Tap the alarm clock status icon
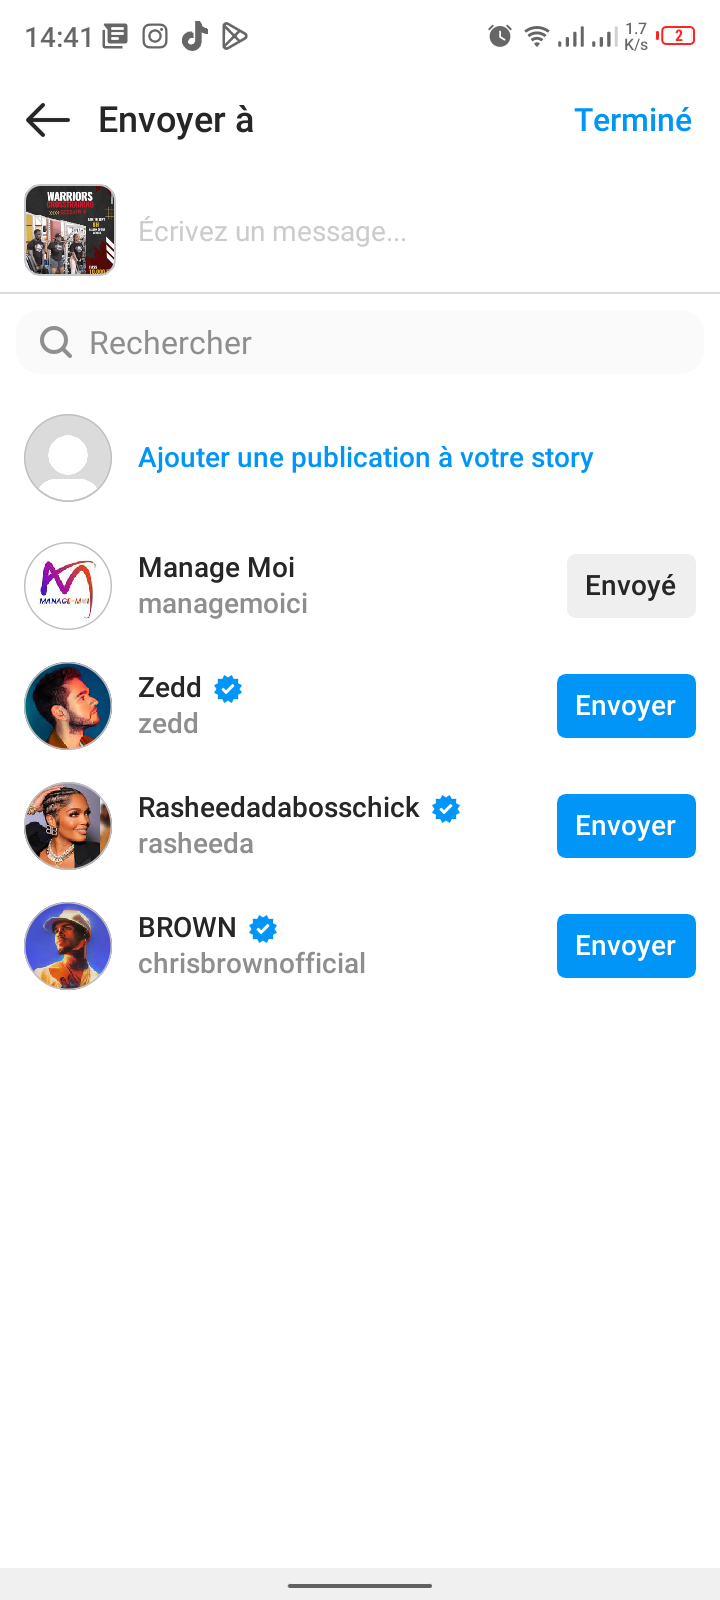720x1600 pixels. coord(500,37)
